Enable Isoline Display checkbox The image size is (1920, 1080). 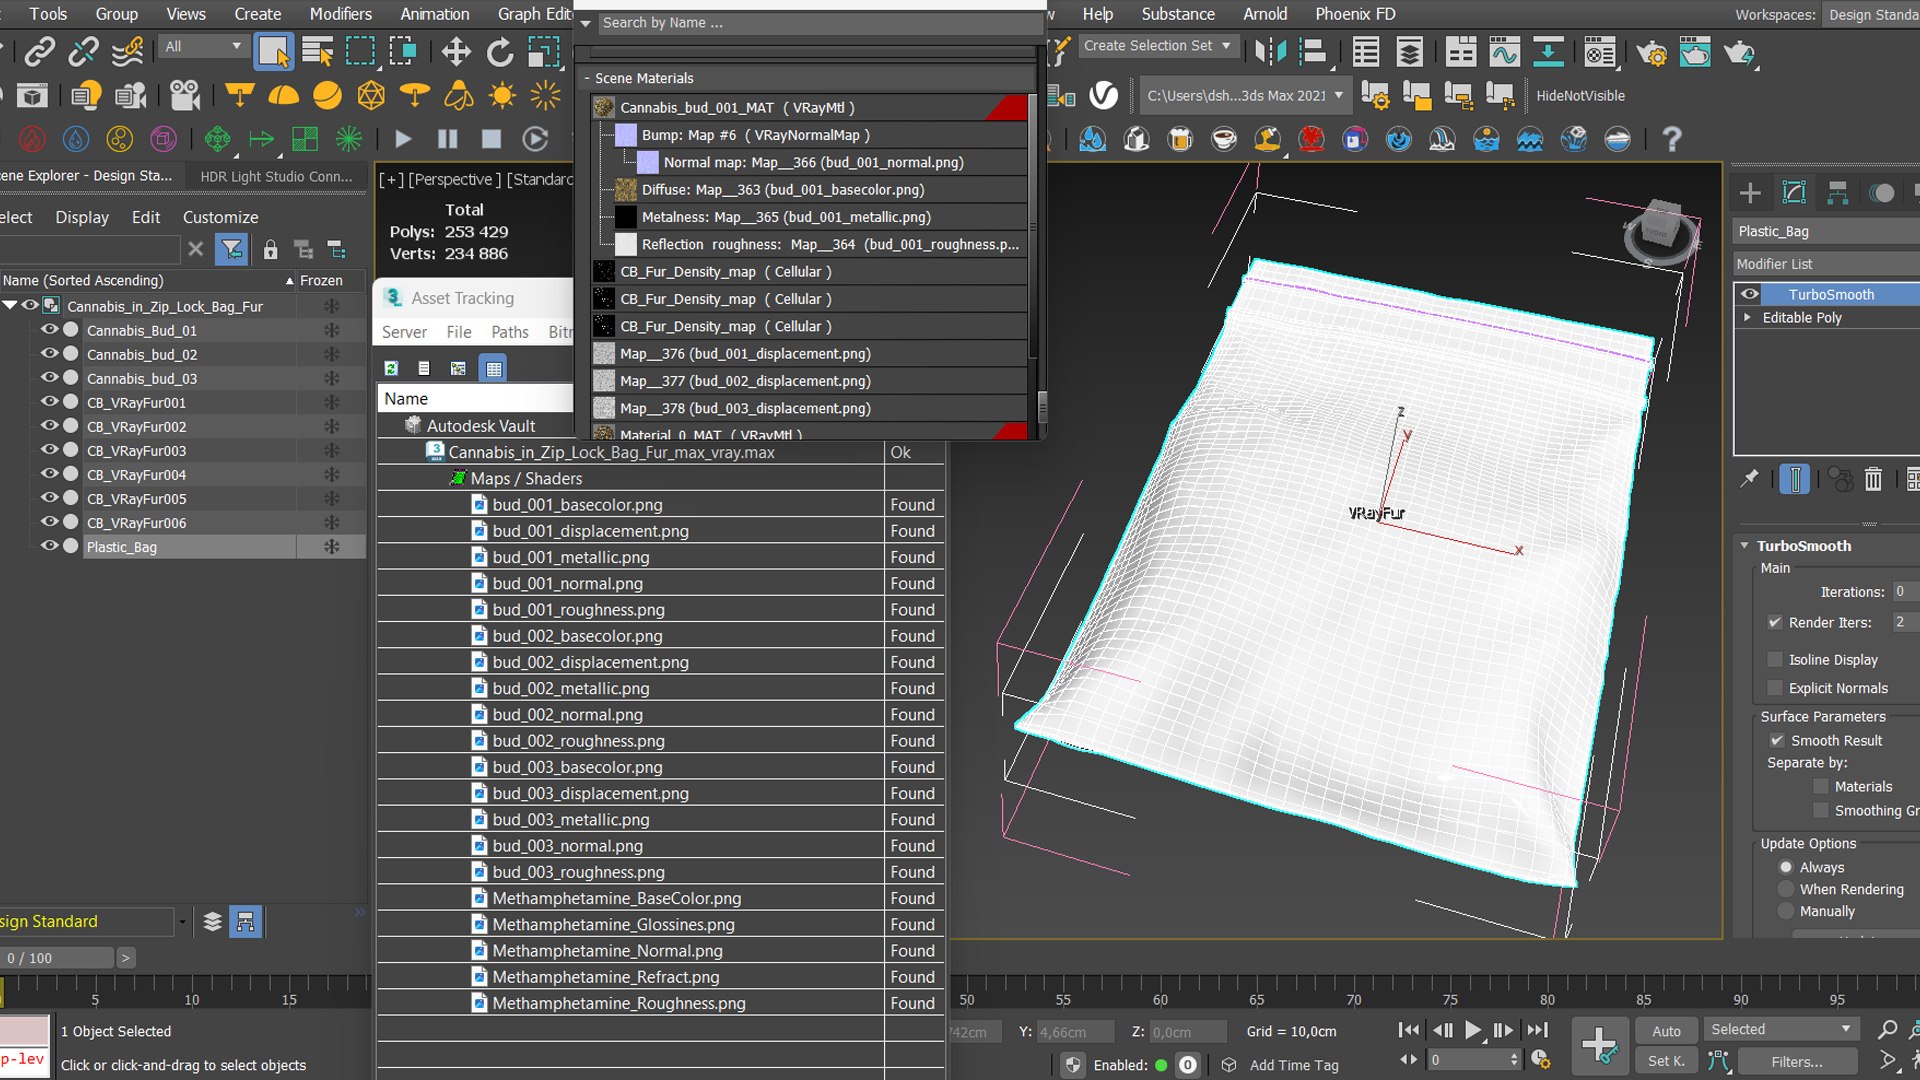tap(1775, 659)
